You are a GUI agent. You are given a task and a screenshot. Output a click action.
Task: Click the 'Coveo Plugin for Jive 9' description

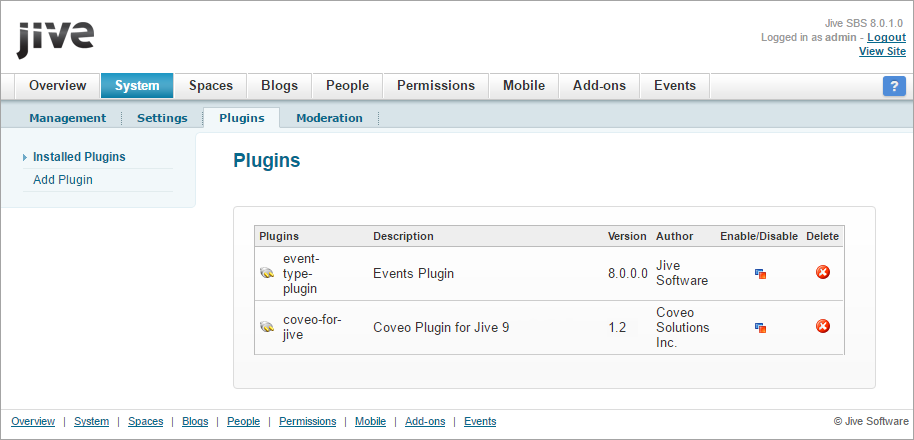[441, 328]
